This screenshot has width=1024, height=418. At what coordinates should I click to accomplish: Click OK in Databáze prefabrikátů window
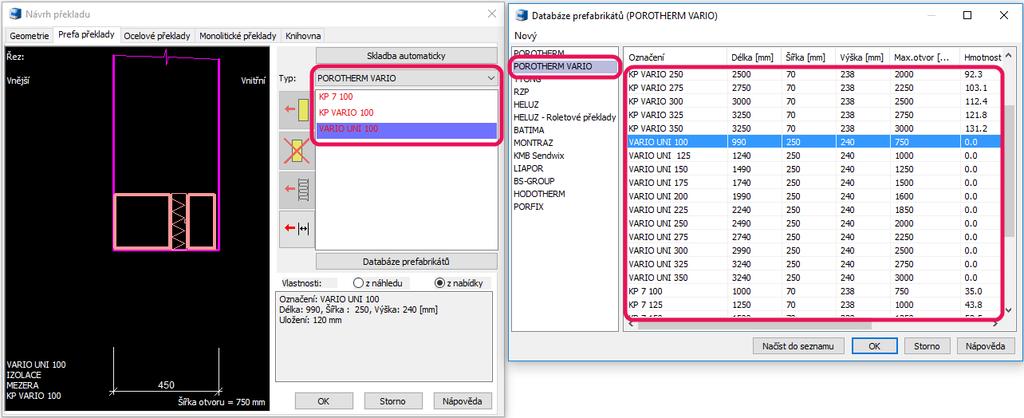tap(874, 346)
